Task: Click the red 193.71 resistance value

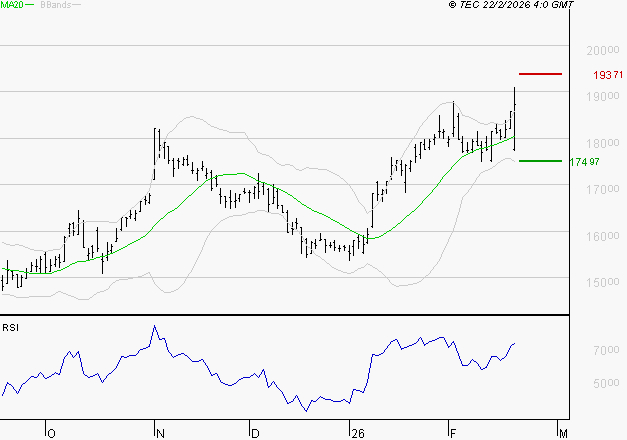Action: (608, 75)
